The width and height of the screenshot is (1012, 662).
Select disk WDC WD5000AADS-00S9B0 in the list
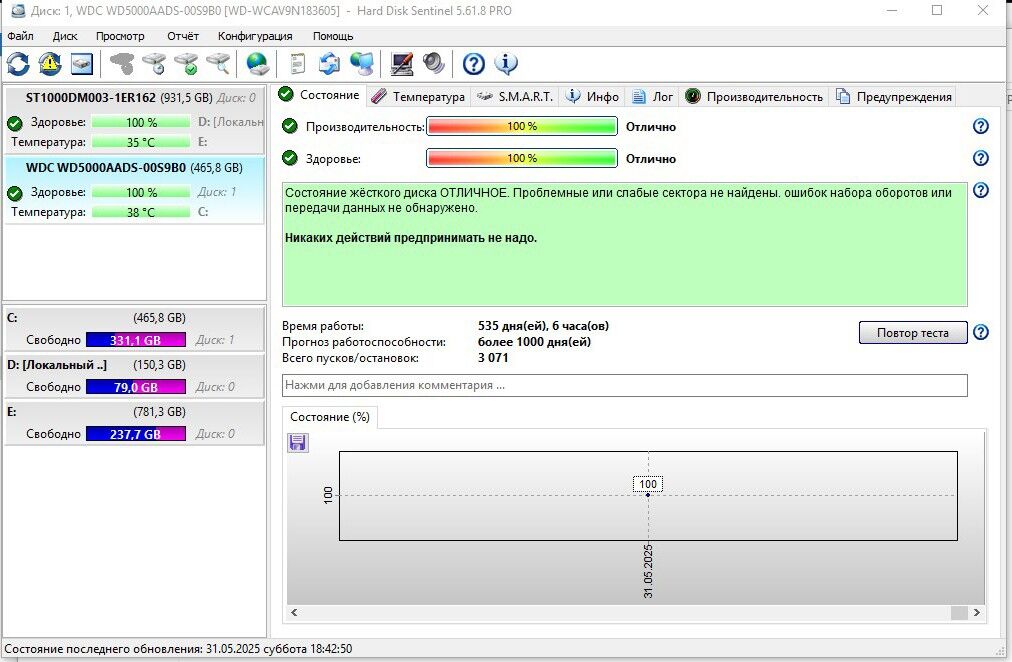[x=134, y=190]
